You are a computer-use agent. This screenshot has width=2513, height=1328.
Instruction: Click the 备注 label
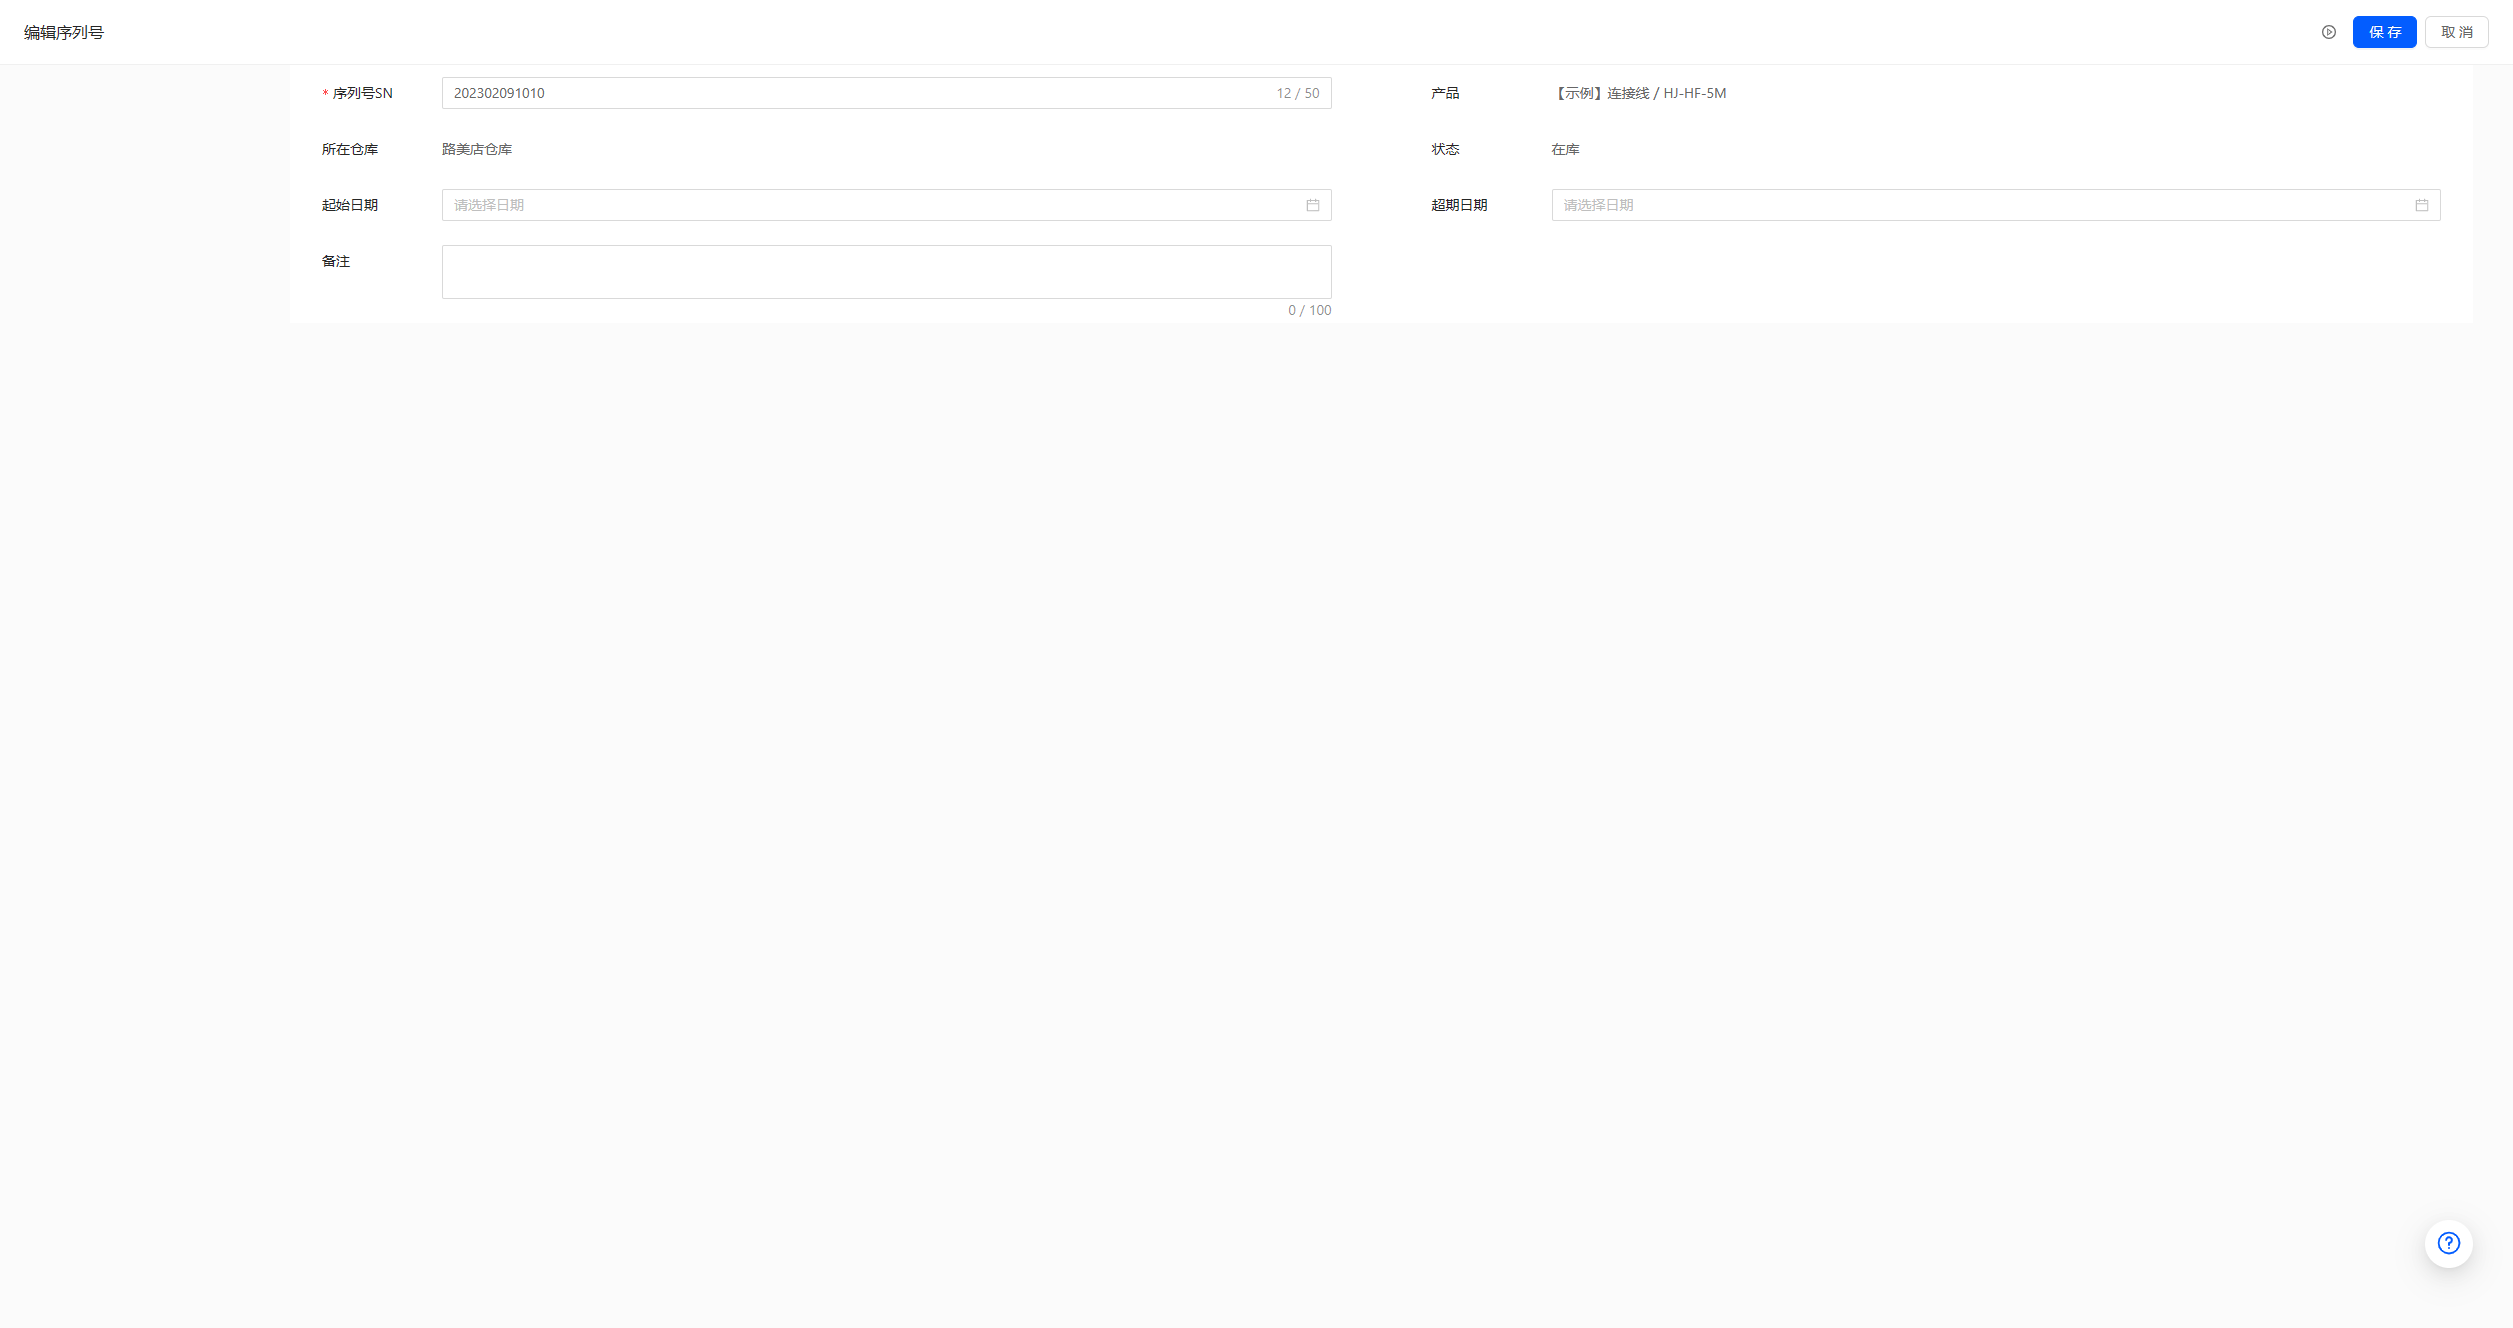(336, 261)
